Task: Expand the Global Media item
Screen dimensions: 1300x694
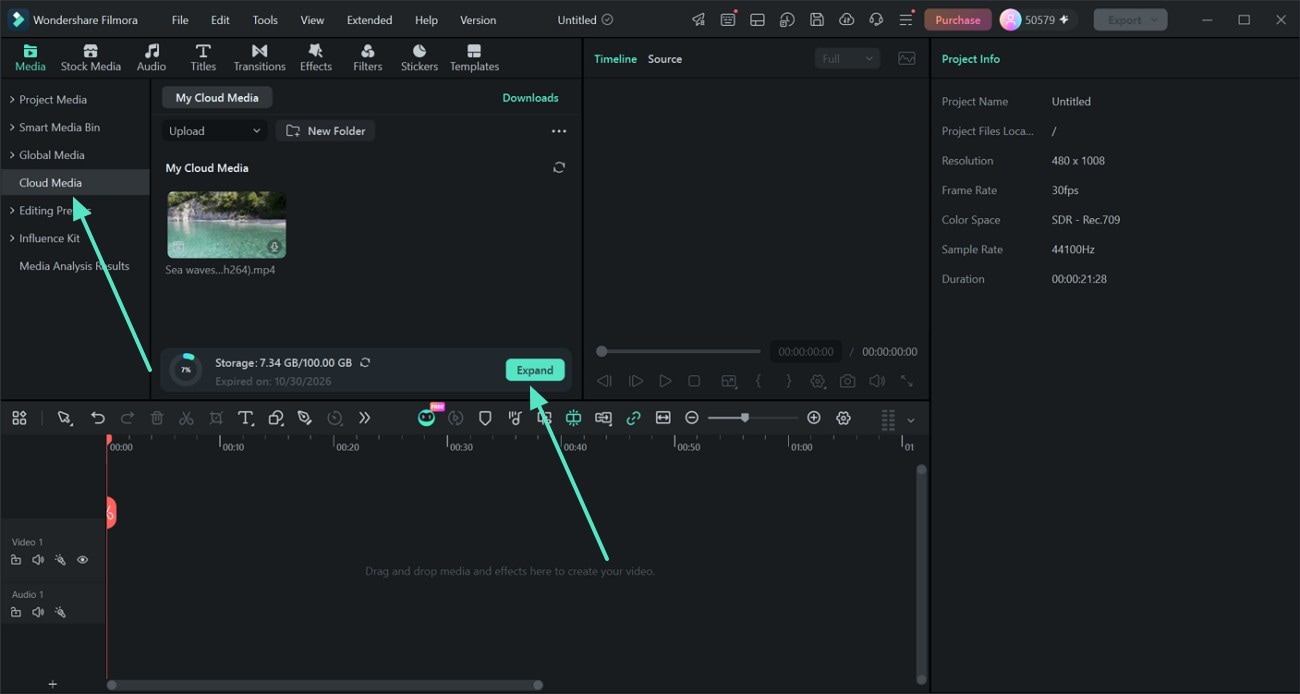Action: pos(12,155)
